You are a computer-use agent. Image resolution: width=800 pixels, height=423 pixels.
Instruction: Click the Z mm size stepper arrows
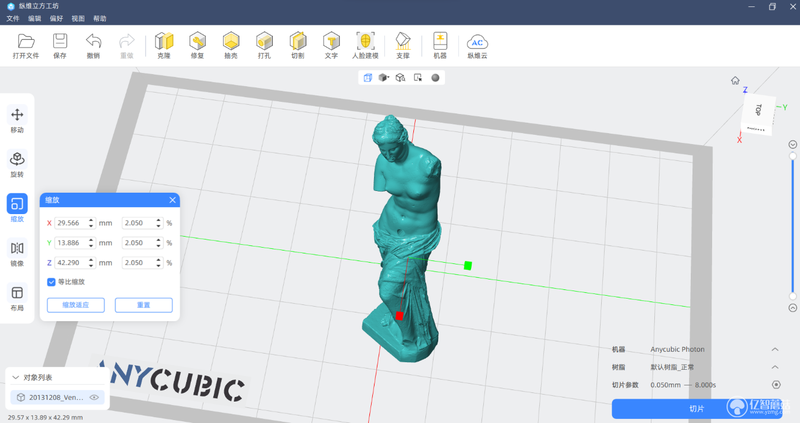pyautogui.click(x=91, y=263)
